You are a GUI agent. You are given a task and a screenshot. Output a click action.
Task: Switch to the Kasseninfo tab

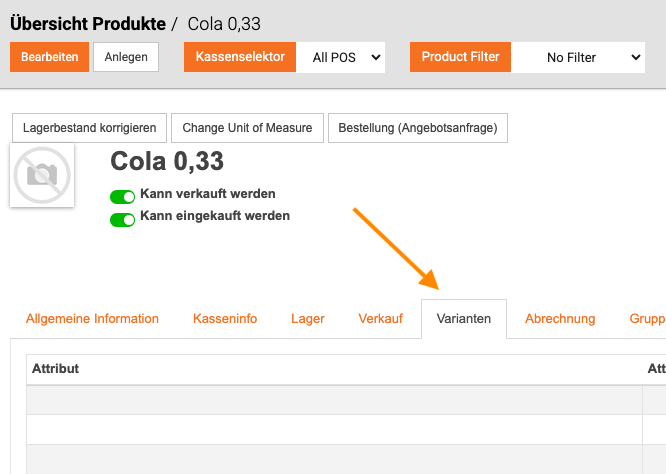[x=225, y=319]
